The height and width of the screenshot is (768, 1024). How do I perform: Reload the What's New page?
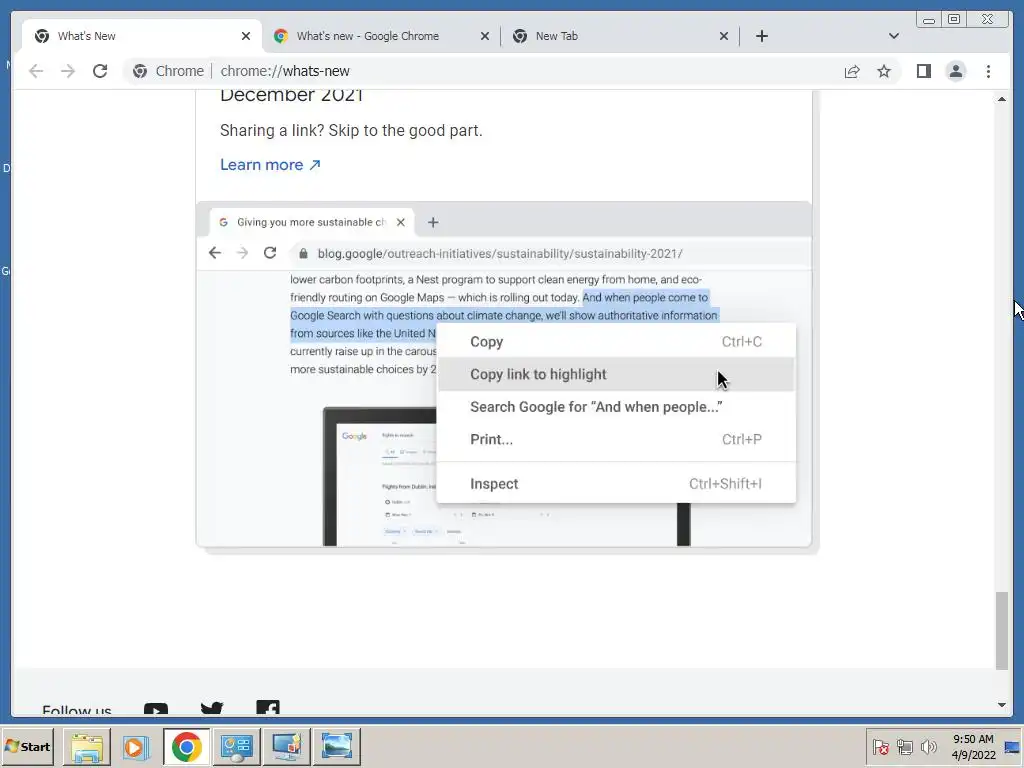pos(100,71)
